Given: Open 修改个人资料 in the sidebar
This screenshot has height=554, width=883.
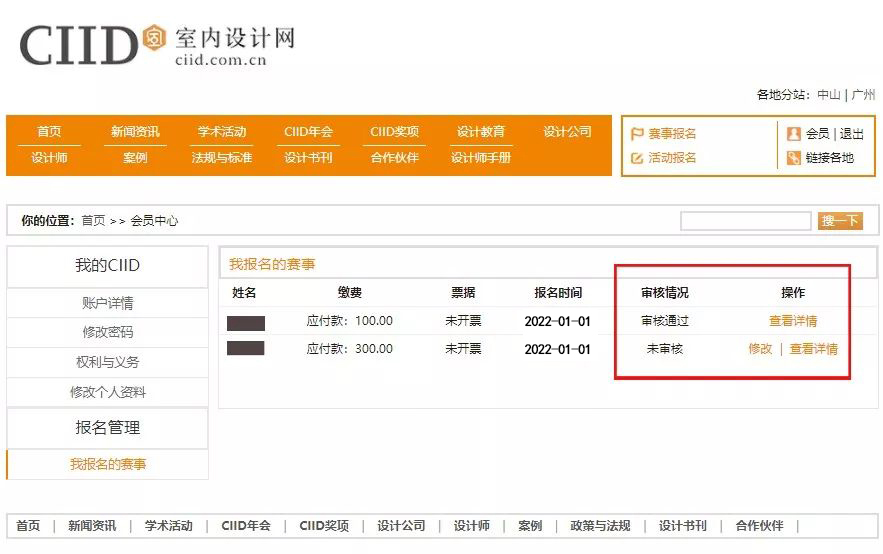Looking at the screenshot, I should pyautogui.click(x=108, y=392).
